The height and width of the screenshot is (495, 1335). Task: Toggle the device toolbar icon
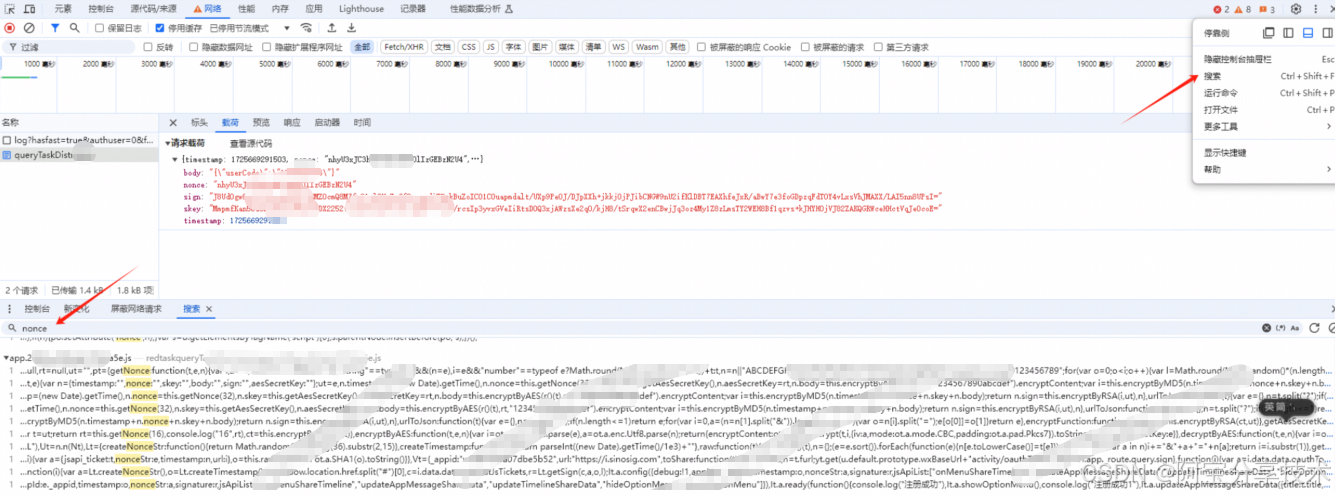[31, 9]
